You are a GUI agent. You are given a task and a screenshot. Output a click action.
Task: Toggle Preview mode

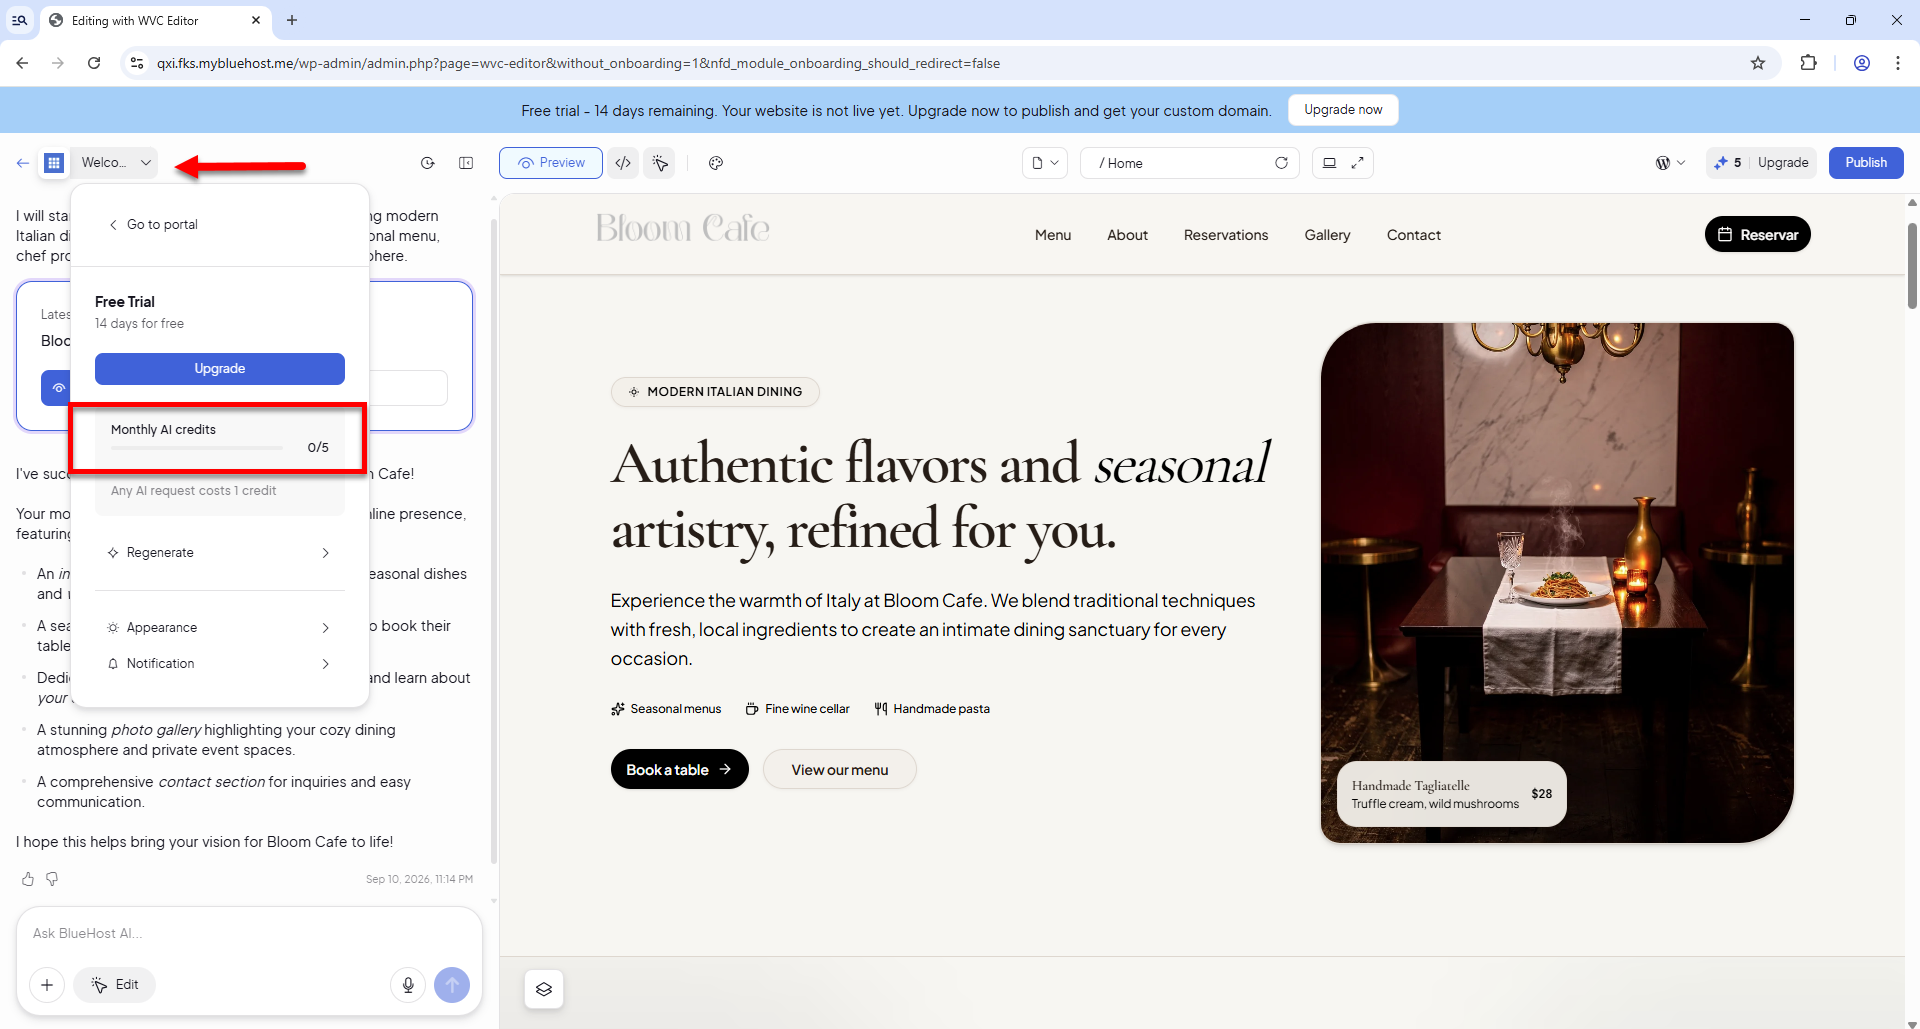[x=551, y=163]
